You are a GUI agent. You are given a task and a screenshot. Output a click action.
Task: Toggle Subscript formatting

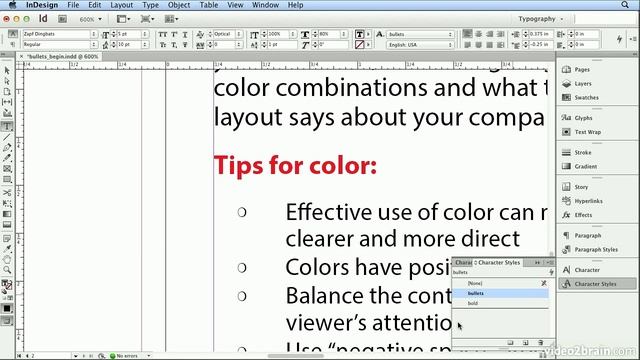point(174,45)
